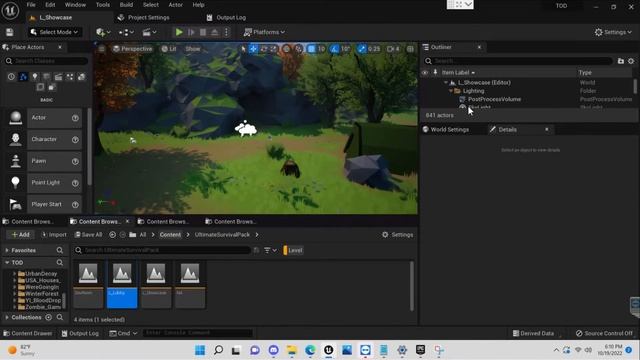
Task: Open play options three-dot menu
Action: tap(226, 32)
